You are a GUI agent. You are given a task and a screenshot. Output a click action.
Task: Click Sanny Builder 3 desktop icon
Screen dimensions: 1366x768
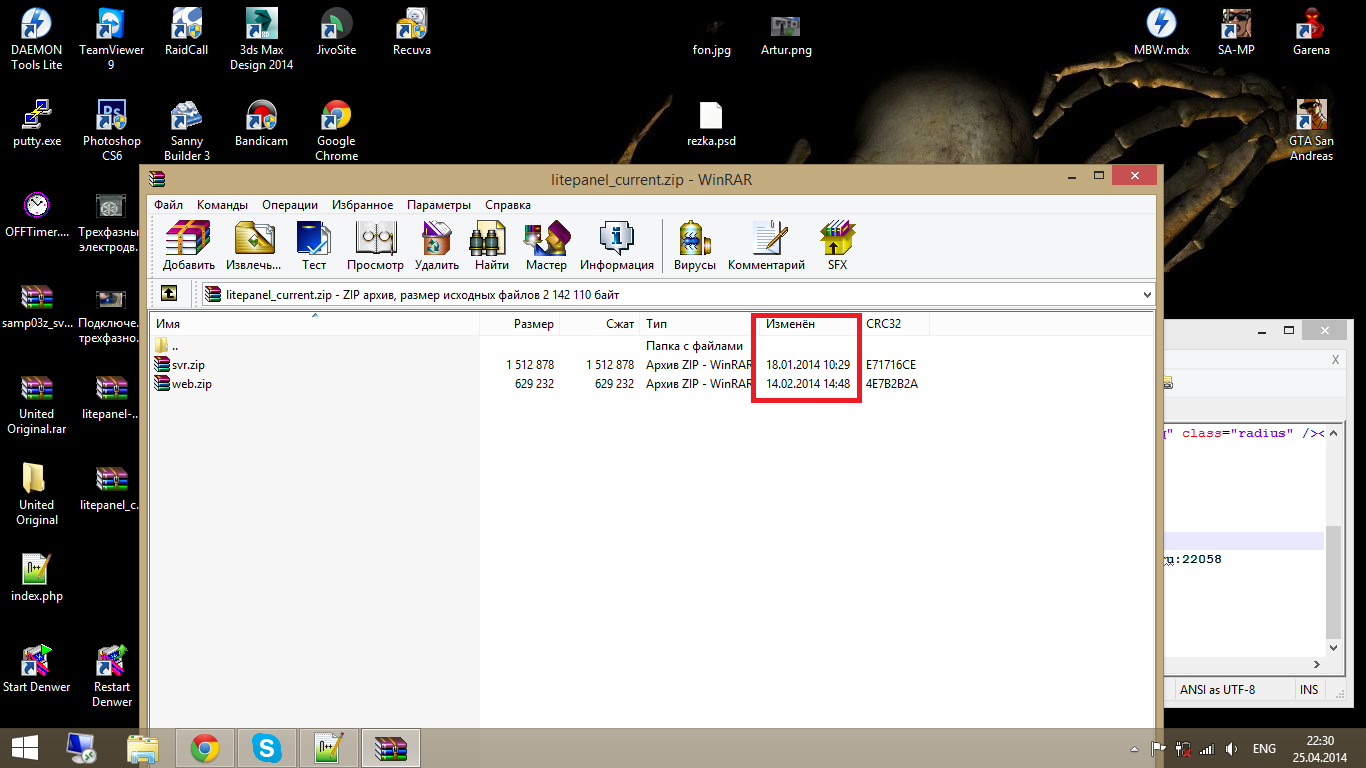coord(186,130)
